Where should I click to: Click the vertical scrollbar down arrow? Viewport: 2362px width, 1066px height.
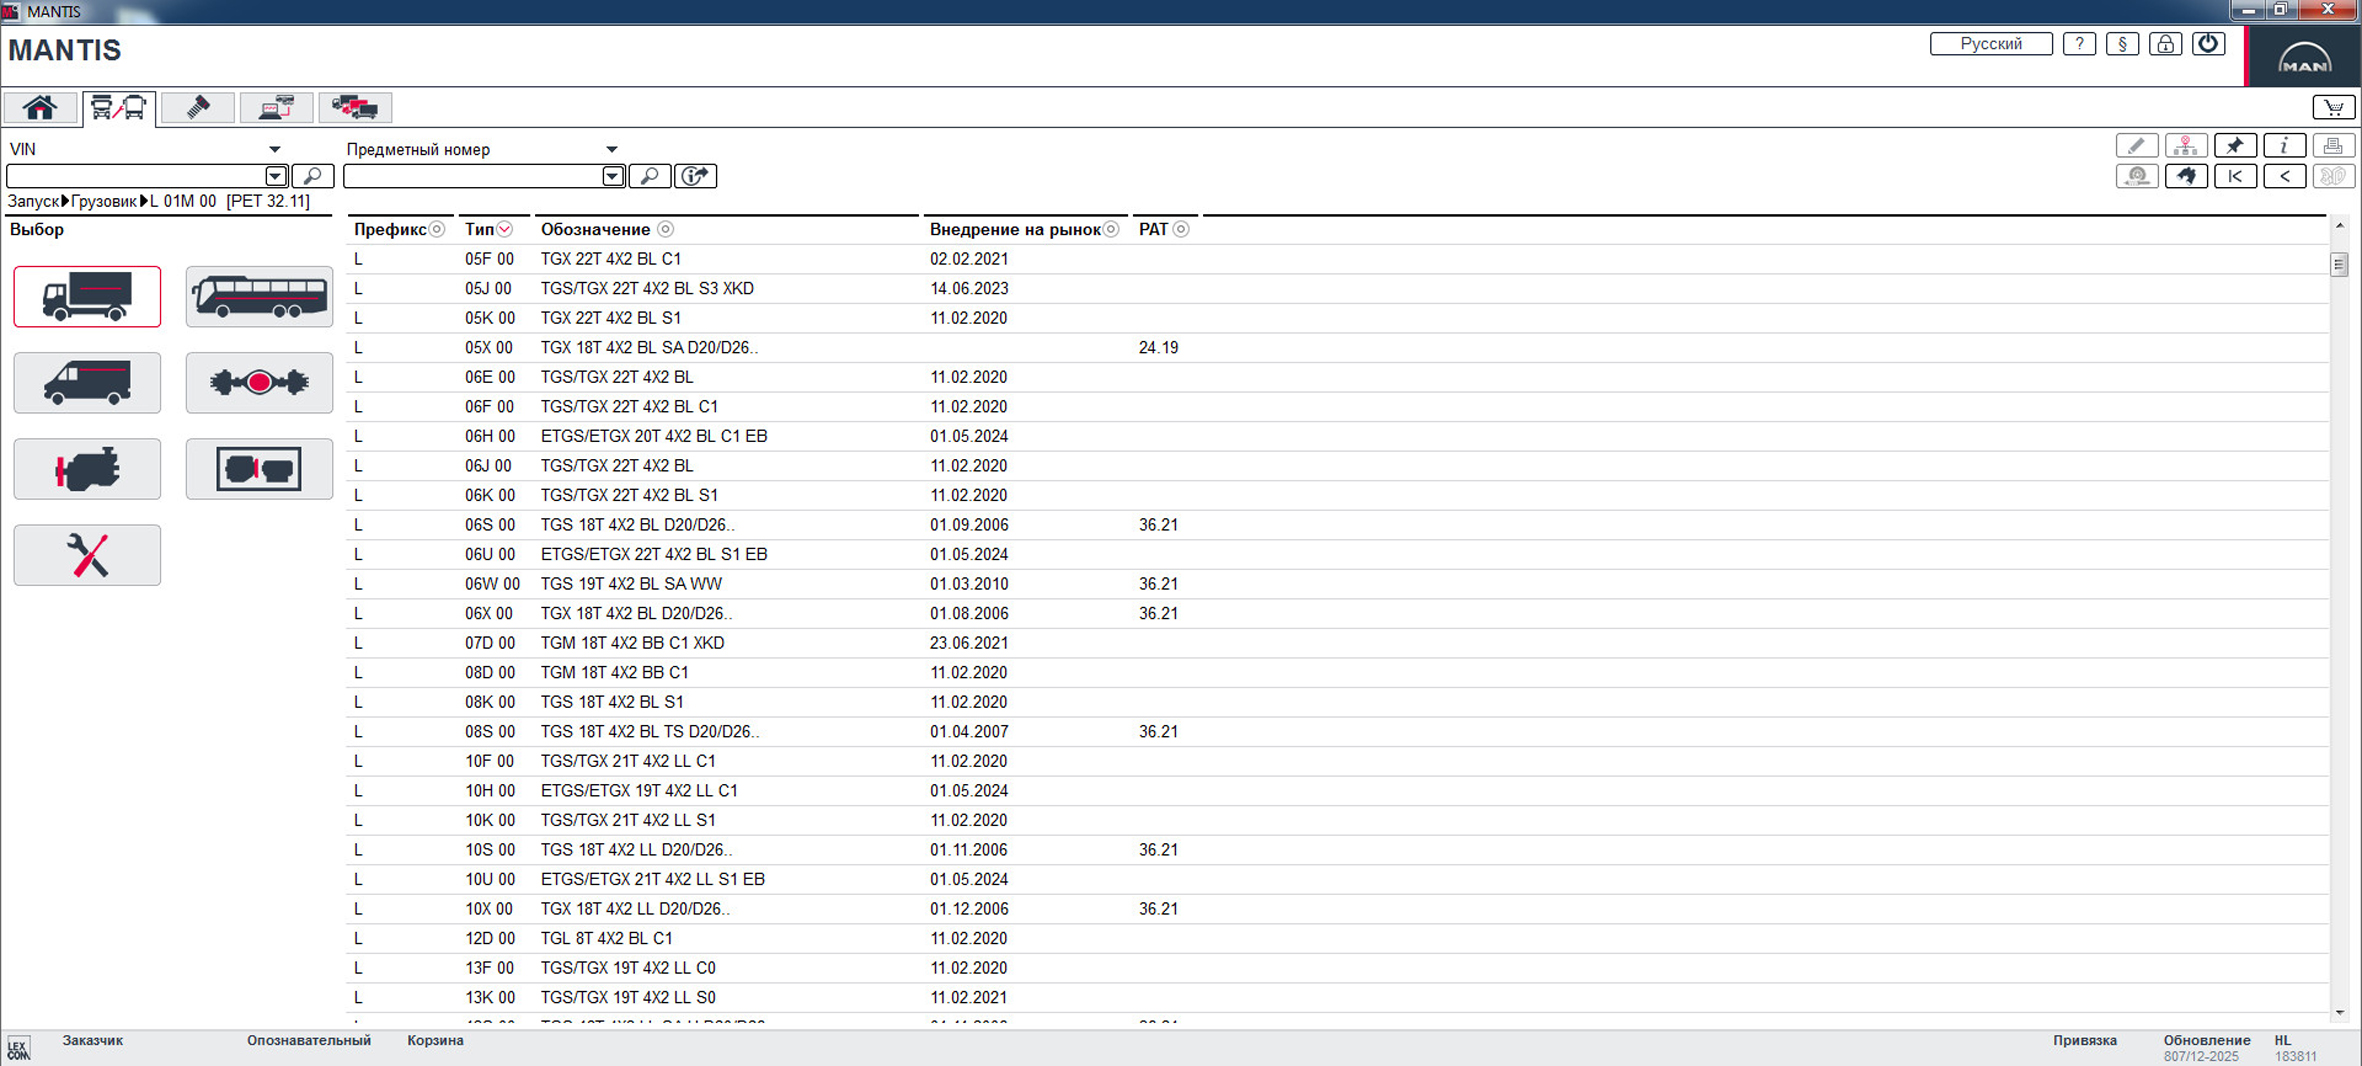[x=2339, y=1013]
